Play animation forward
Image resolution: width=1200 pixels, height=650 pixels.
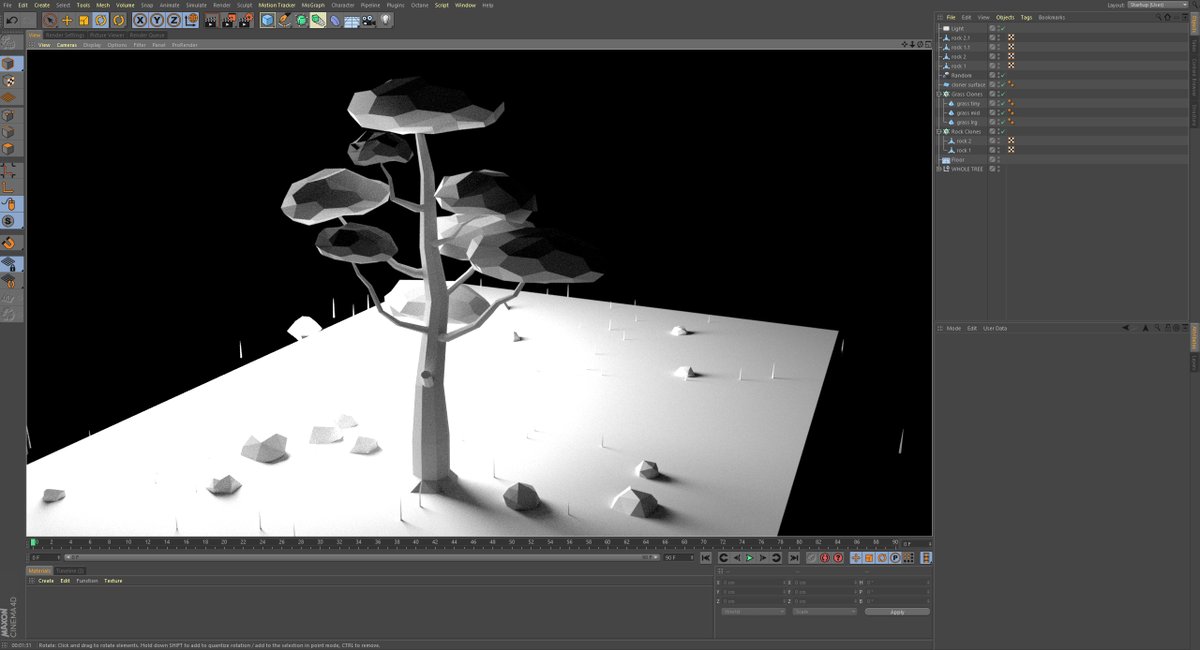pos(750,558)
